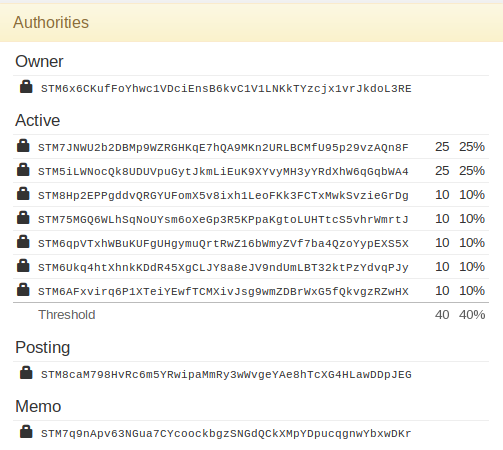Click lock icon next to STM6Ukq4htXhnk key
503x450 pixels.
pos(23,266)
